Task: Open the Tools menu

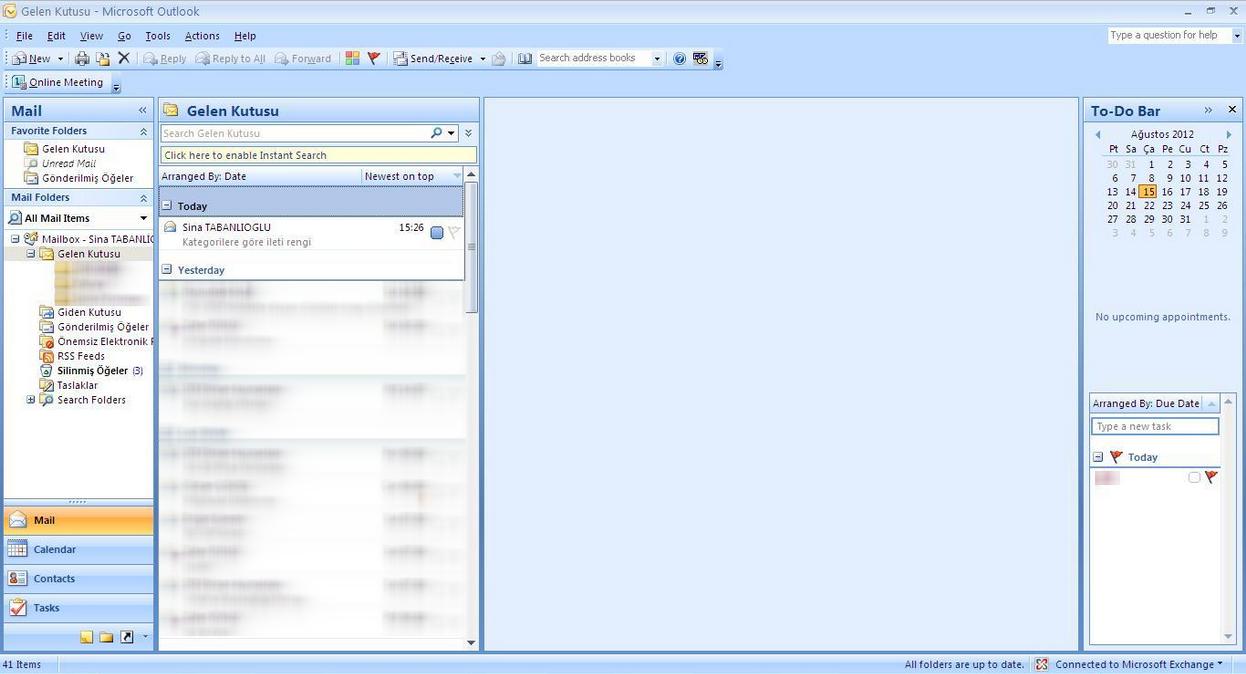Action: pos(157,36)
